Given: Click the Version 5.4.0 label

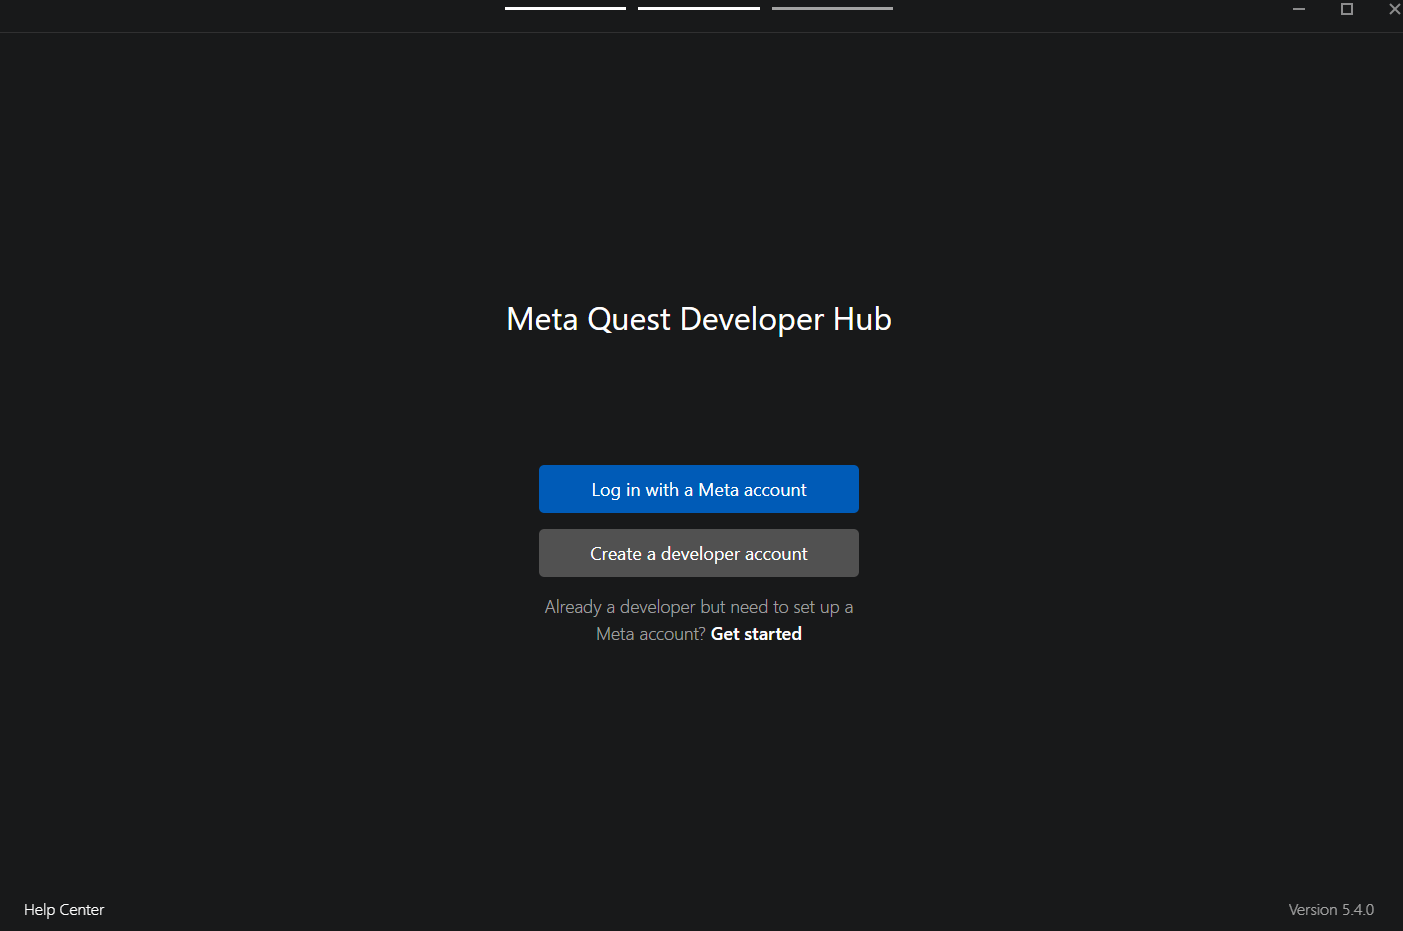Looking at the screenshot, I should [1331, 909].
